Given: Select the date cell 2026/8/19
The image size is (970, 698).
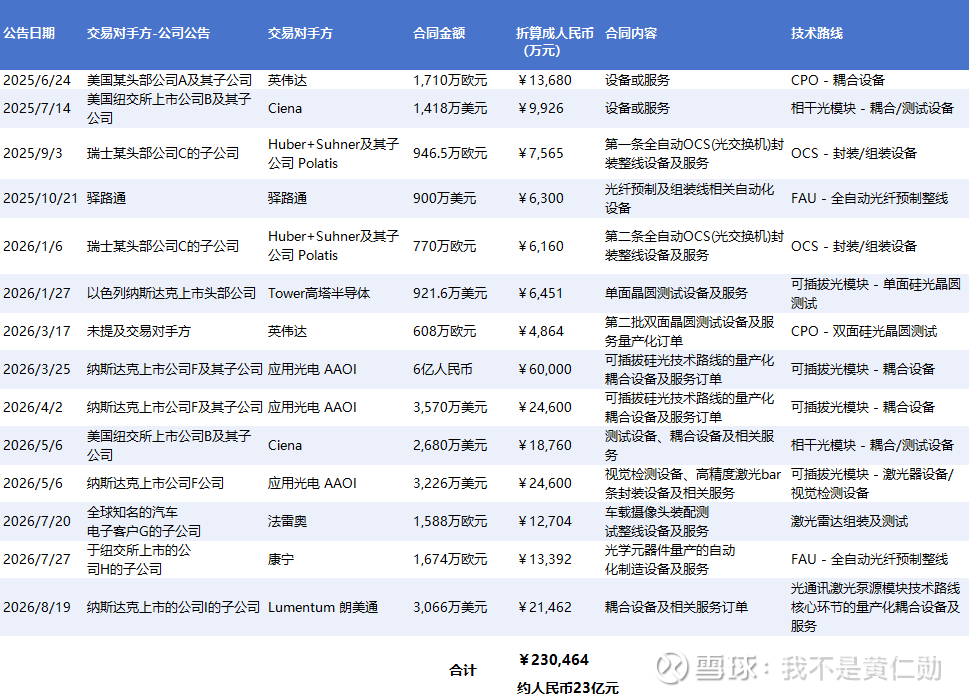Looking at the screenshot, I should pyautogui.click(x=37, y=608).
